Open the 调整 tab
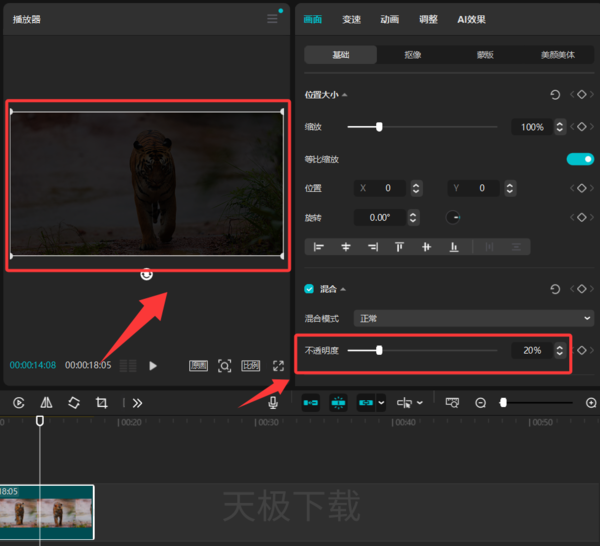 pos(428,19)
